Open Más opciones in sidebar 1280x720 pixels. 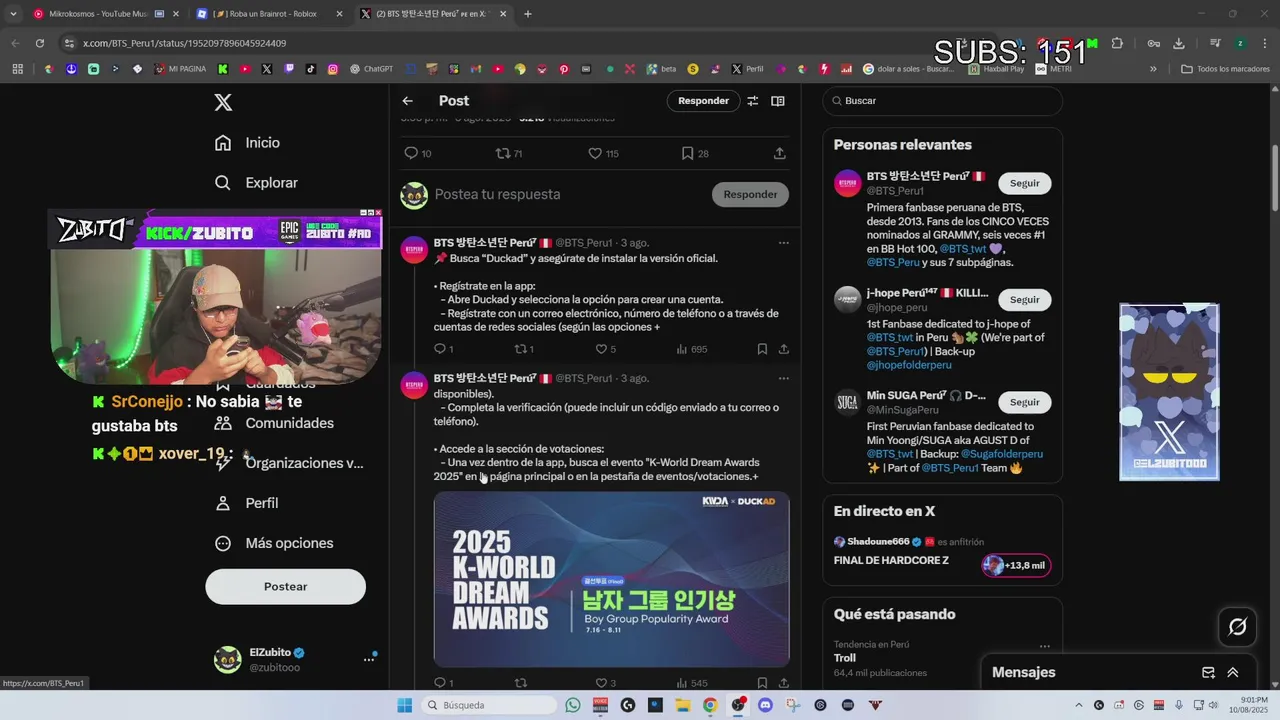pos(274,543)
